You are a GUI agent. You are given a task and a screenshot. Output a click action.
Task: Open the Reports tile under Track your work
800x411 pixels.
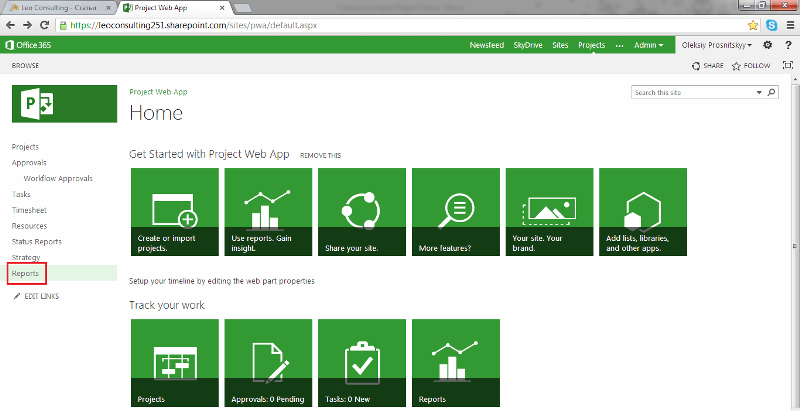(456, 363)
